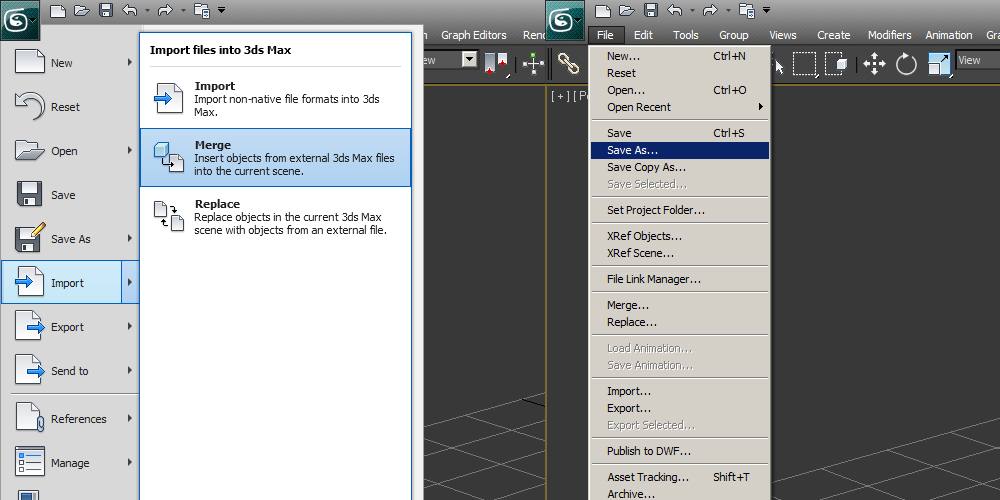Choose Asset Tracking… menu entry
The height and width of the screenshot is (500, 1000).
(x=680, y=477)
